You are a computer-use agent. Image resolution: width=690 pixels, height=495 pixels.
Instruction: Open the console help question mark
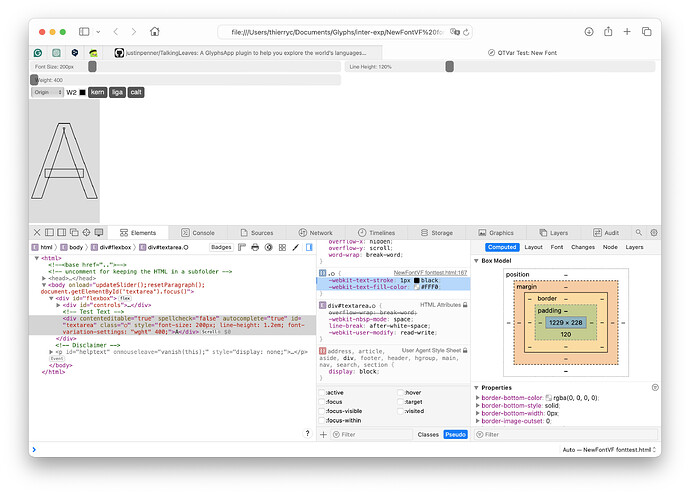(307, 433)
